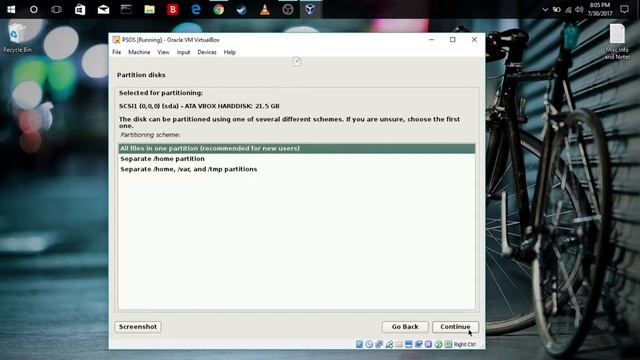
Task: Open Mail app on the taskbar
Action: pyautogui.click(x=103, y=9)
